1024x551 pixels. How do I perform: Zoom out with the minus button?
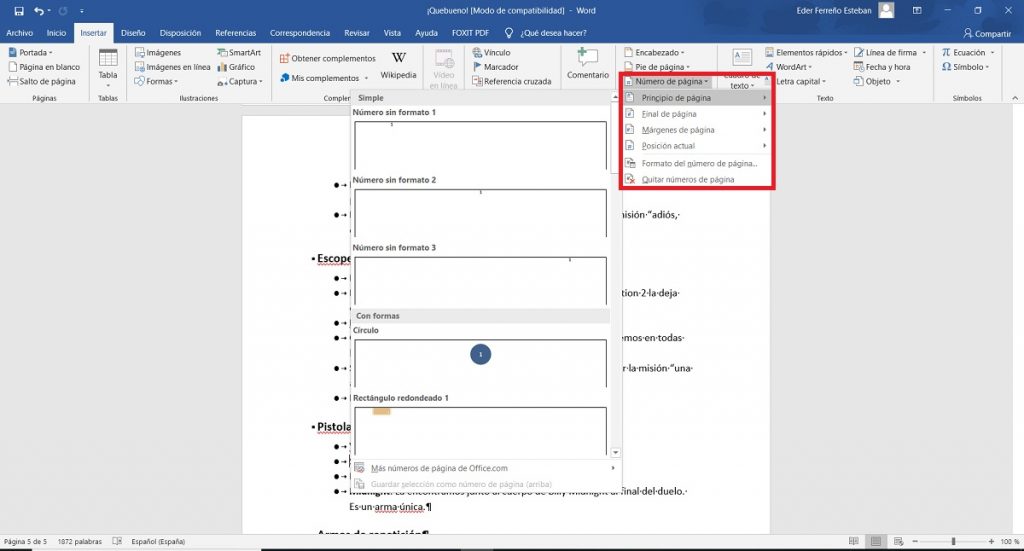(915, 541)
